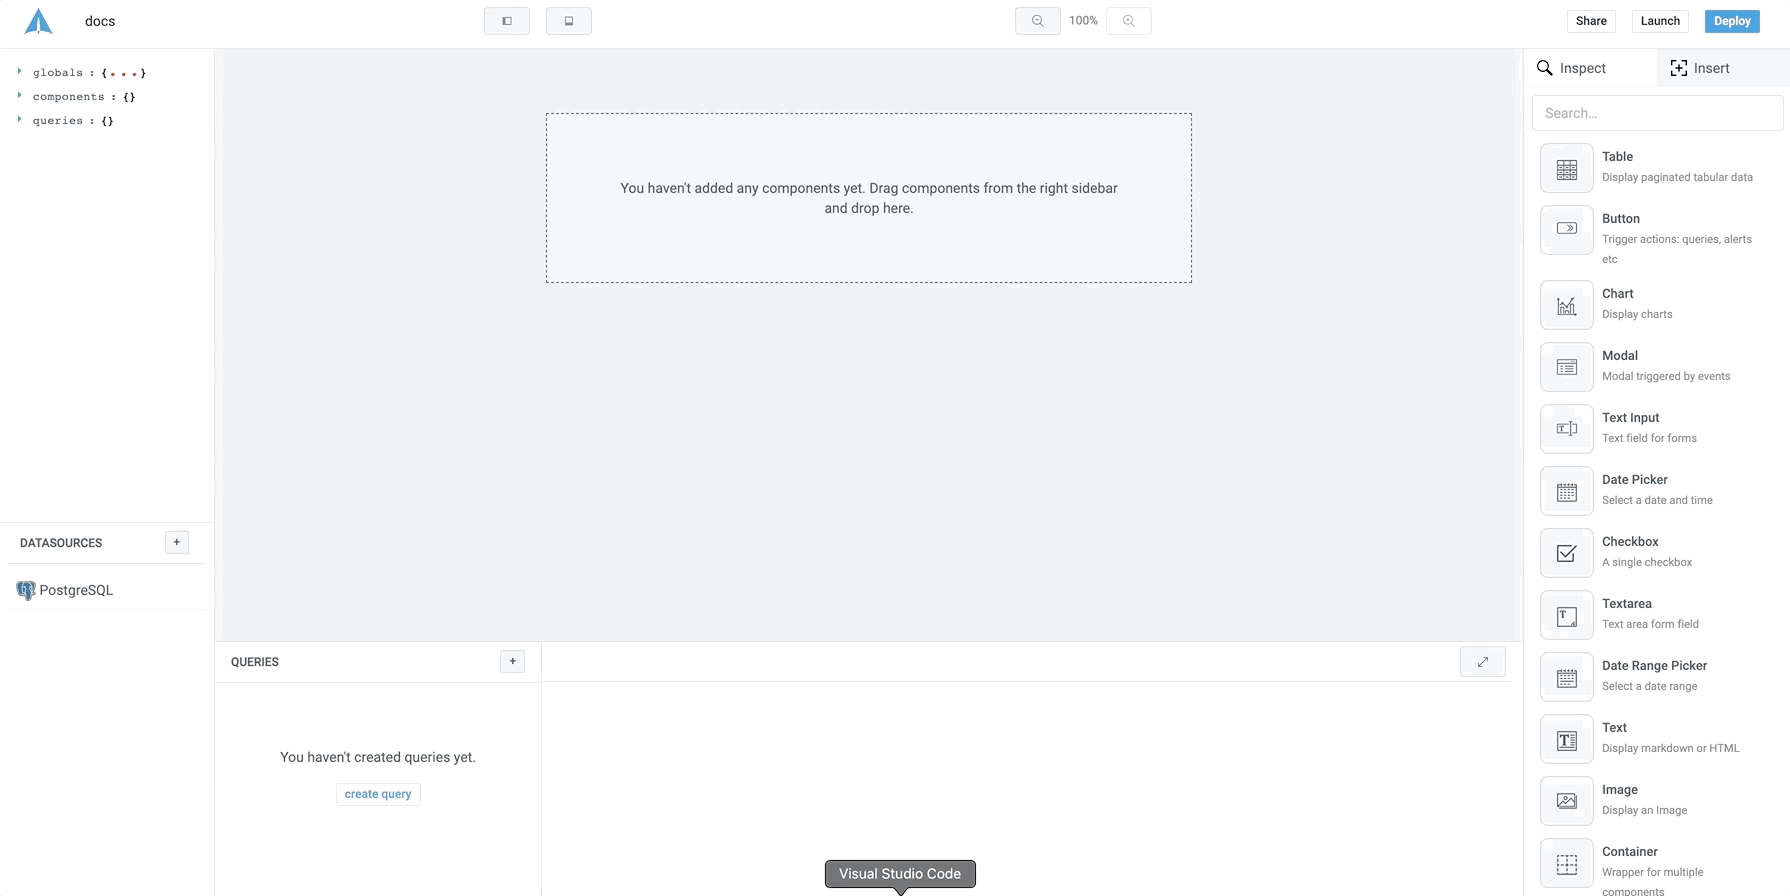This screenshot has width=1790, height=896.
Task: Select the Chart component icon
Action: coord(1566,305)
